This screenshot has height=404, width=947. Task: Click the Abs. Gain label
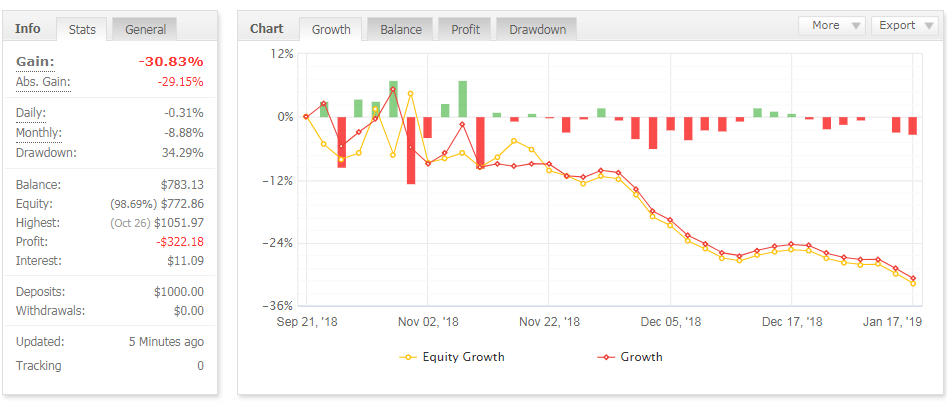pyautogui.click(x=43, y=82)
